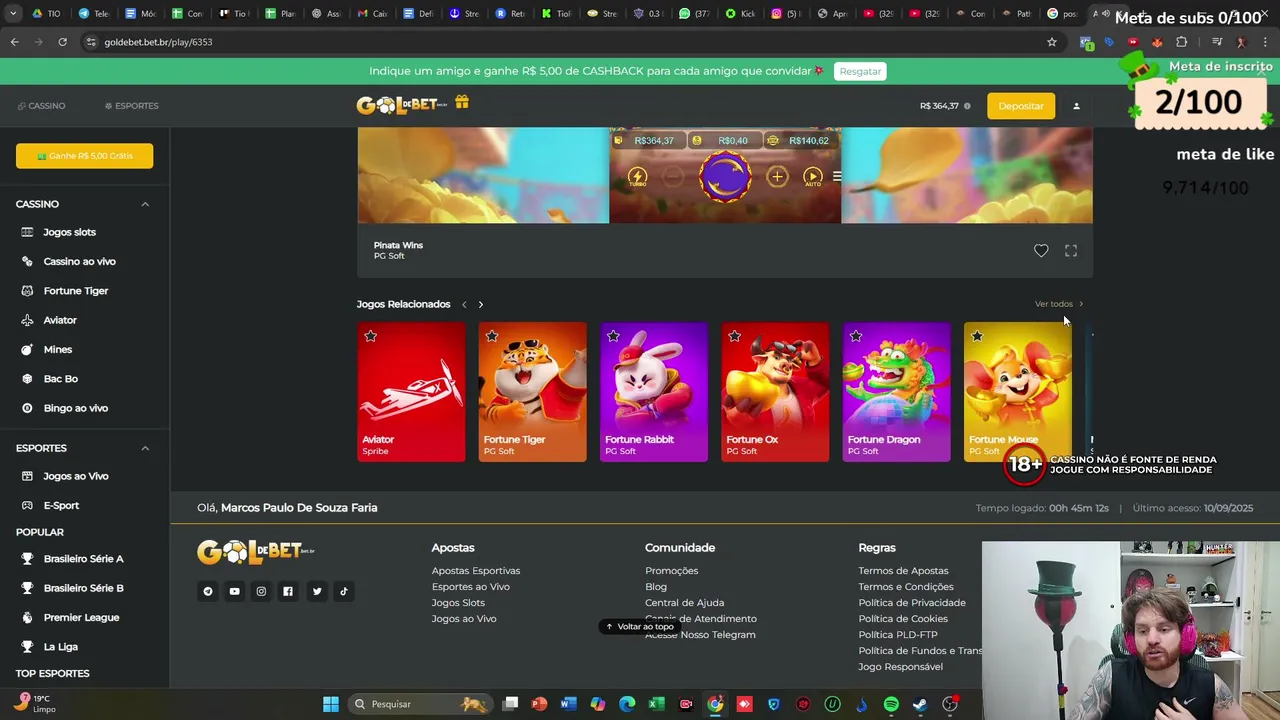Click the Depositar button

click(x=1021, y=106)
